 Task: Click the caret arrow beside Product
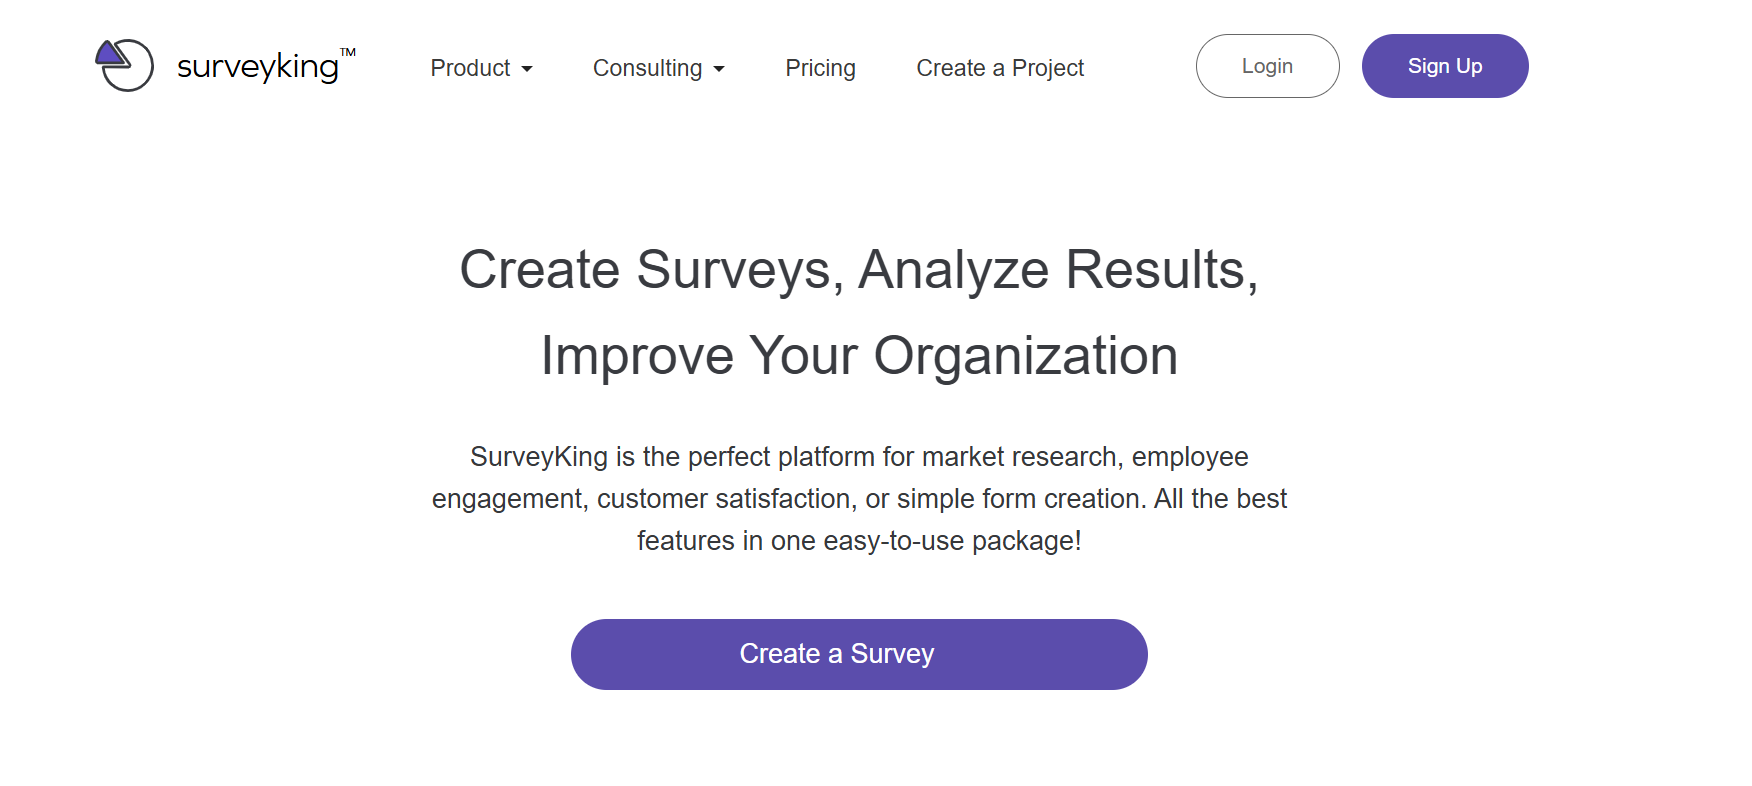tap(527, 69)
